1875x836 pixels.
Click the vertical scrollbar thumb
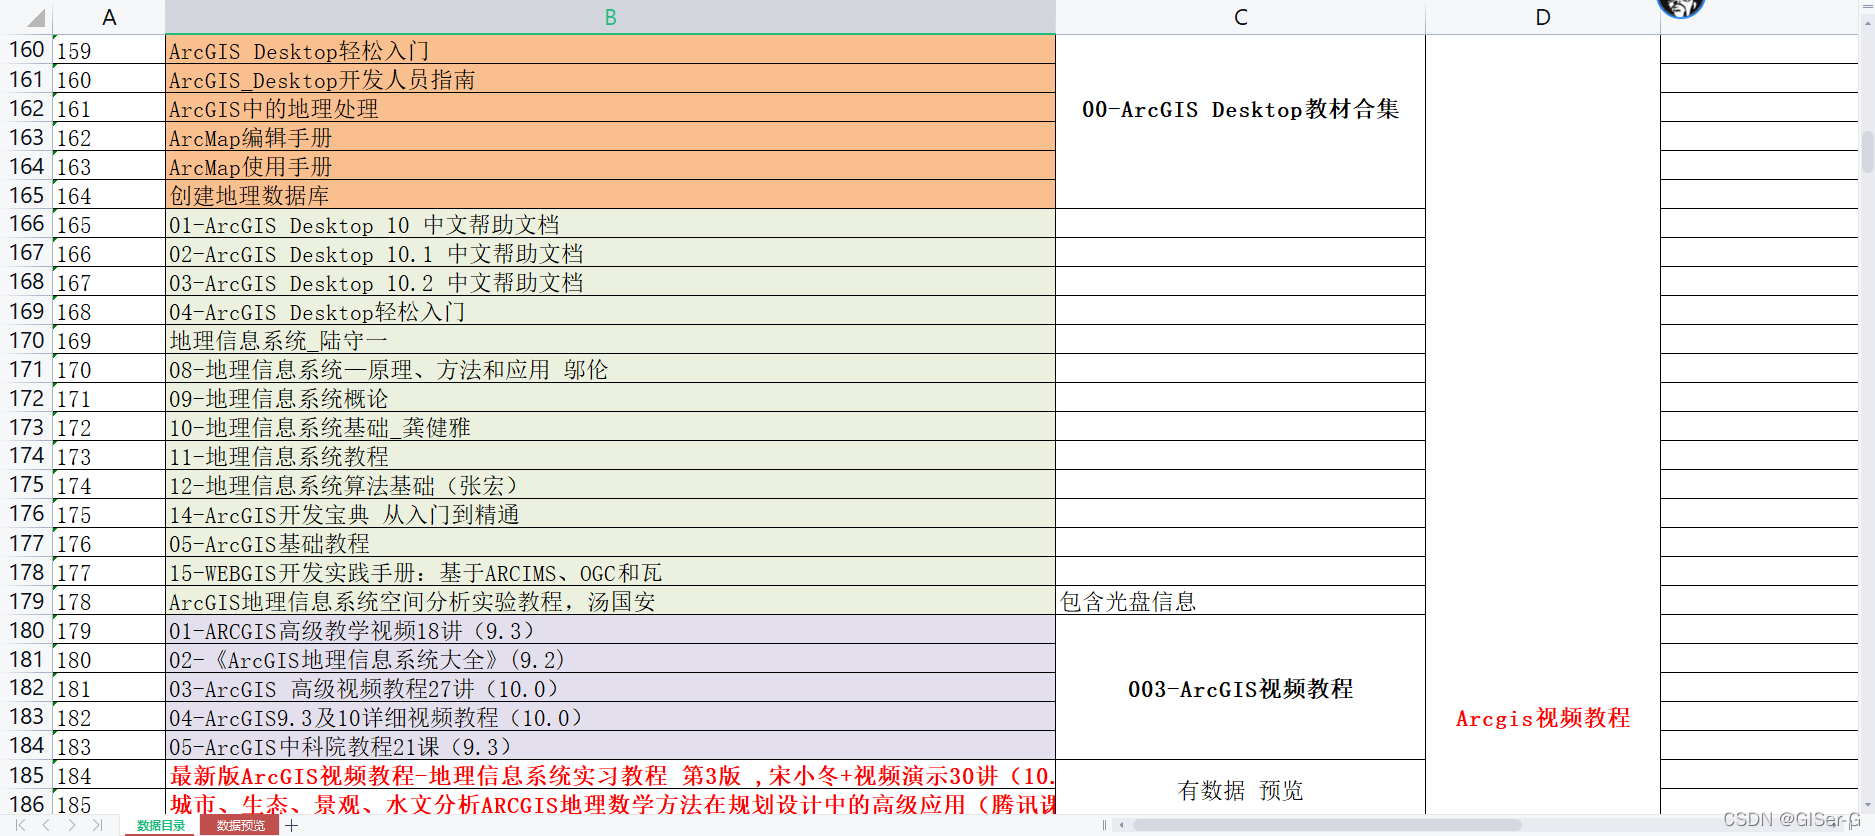tap(1867, 152)
